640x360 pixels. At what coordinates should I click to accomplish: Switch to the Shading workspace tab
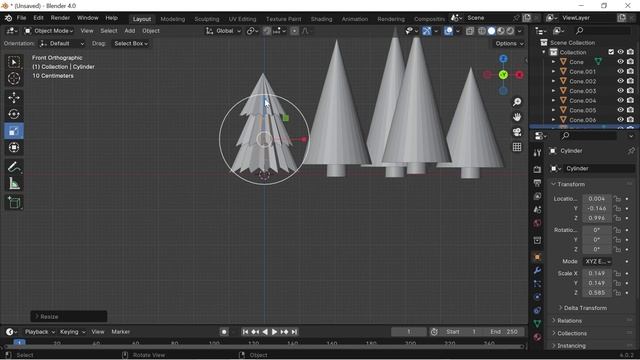[321, 19]
